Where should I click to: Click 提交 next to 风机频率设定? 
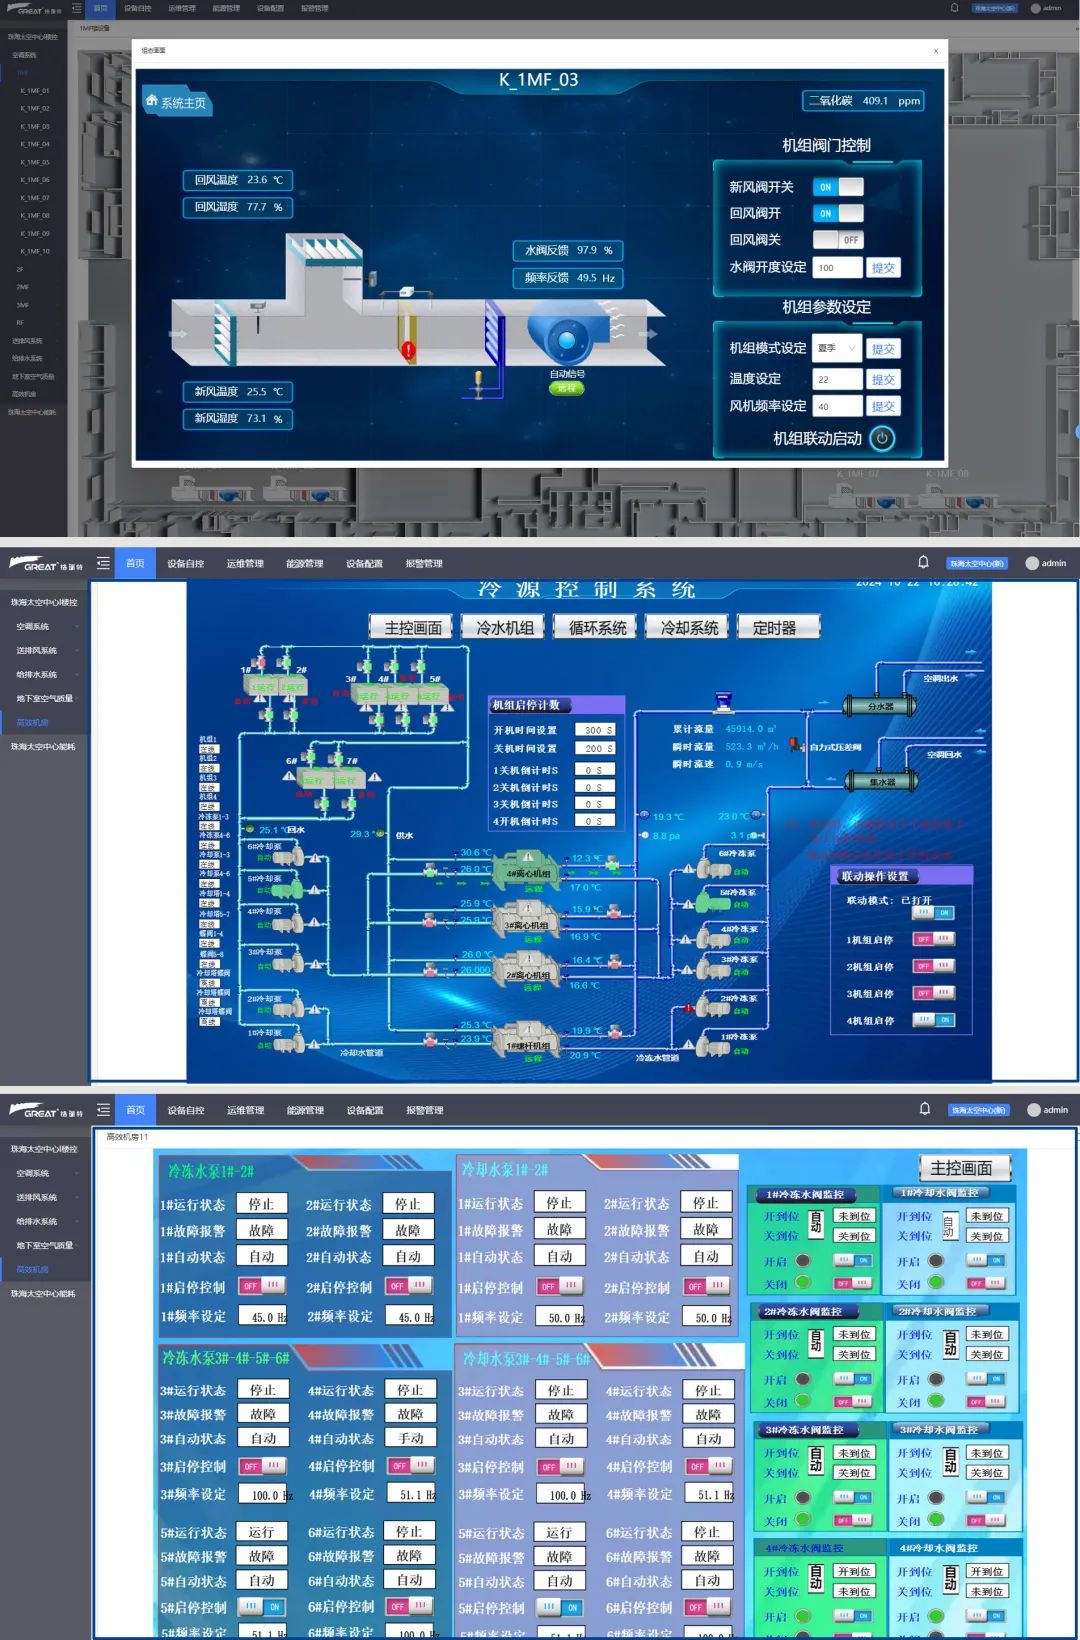point(883,406)
